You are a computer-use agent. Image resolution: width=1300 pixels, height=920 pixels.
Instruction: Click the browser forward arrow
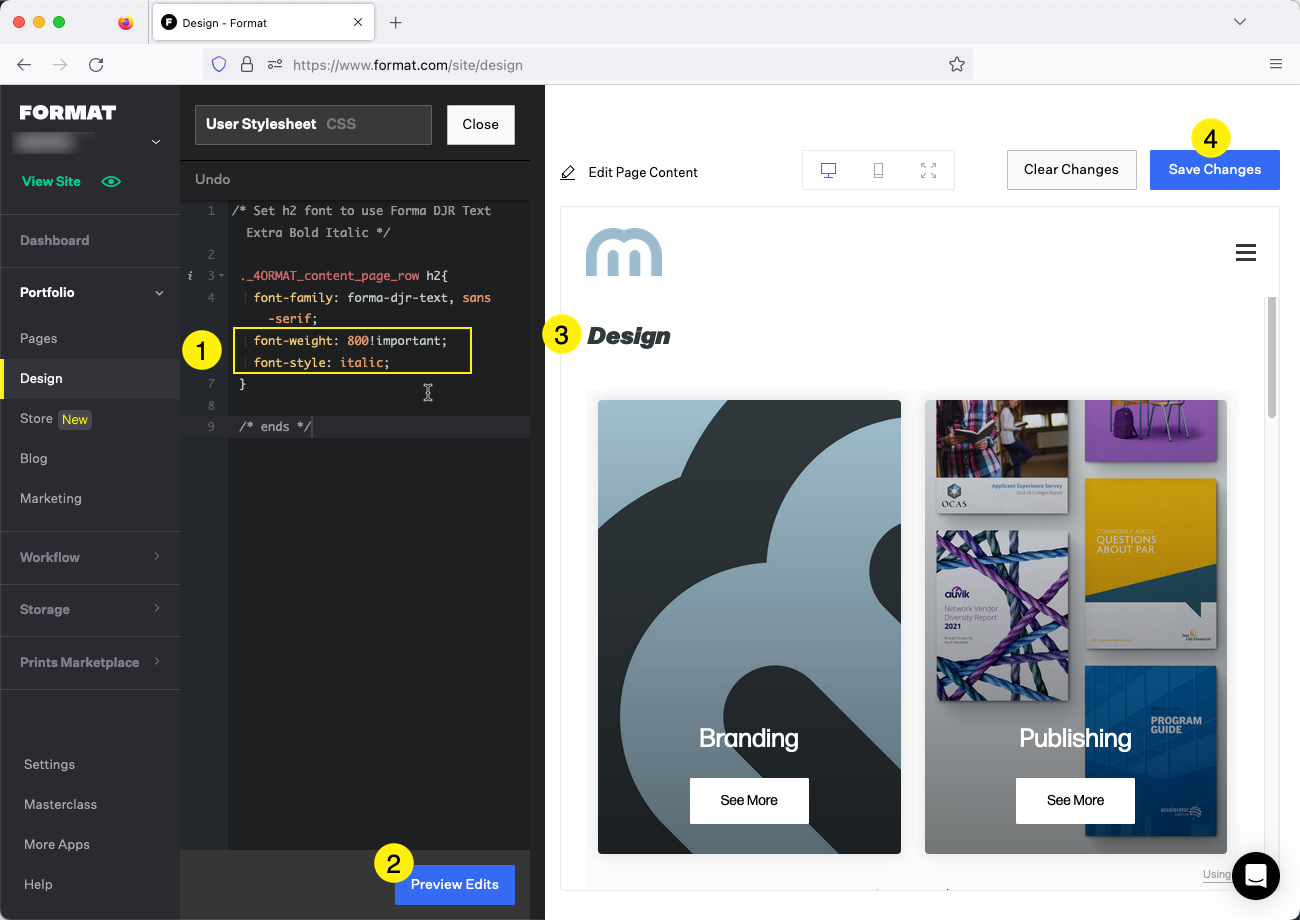pyautogui.click(x=60, y=64)
